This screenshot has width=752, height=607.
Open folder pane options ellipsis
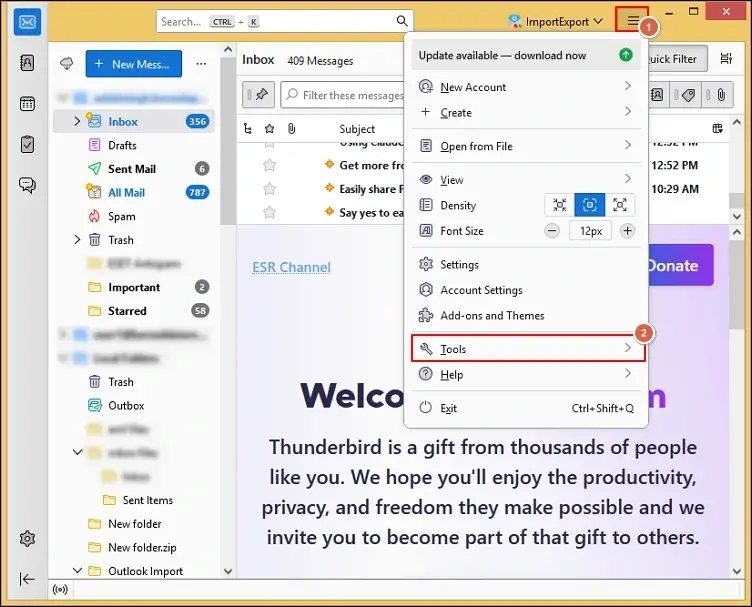pos(201,64)
